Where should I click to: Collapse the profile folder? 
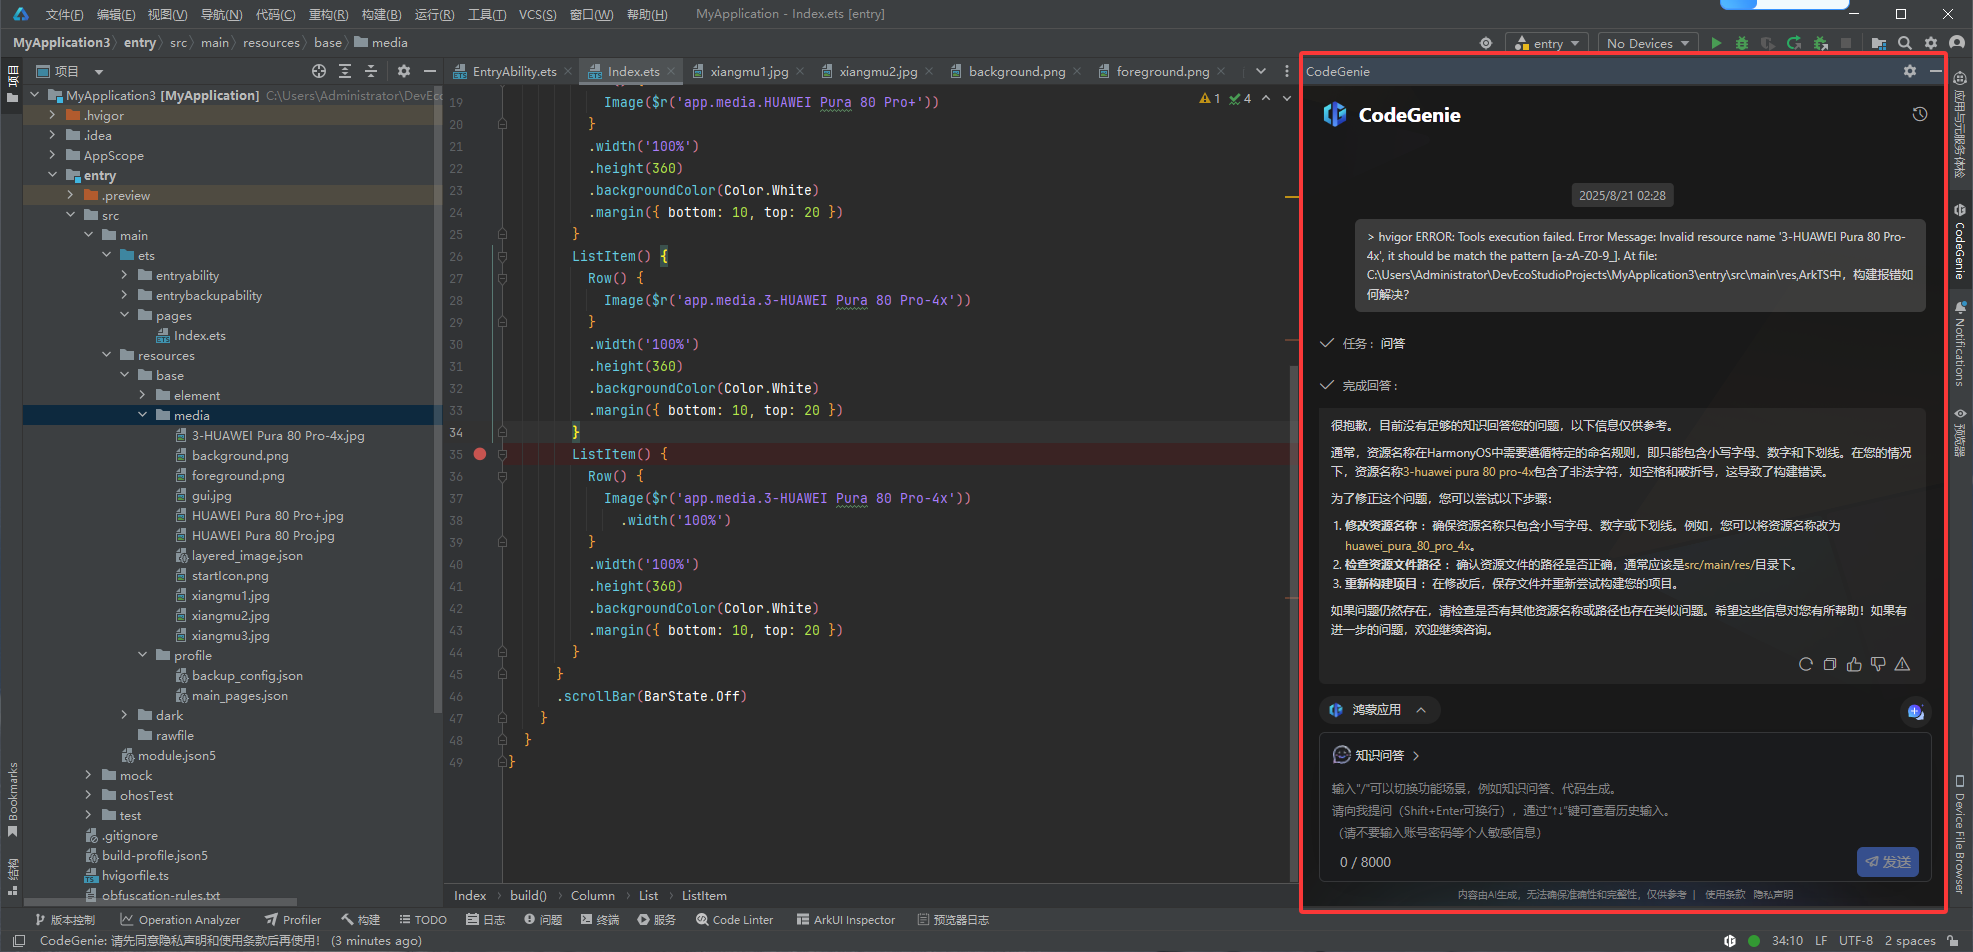[x=142, y=655]
